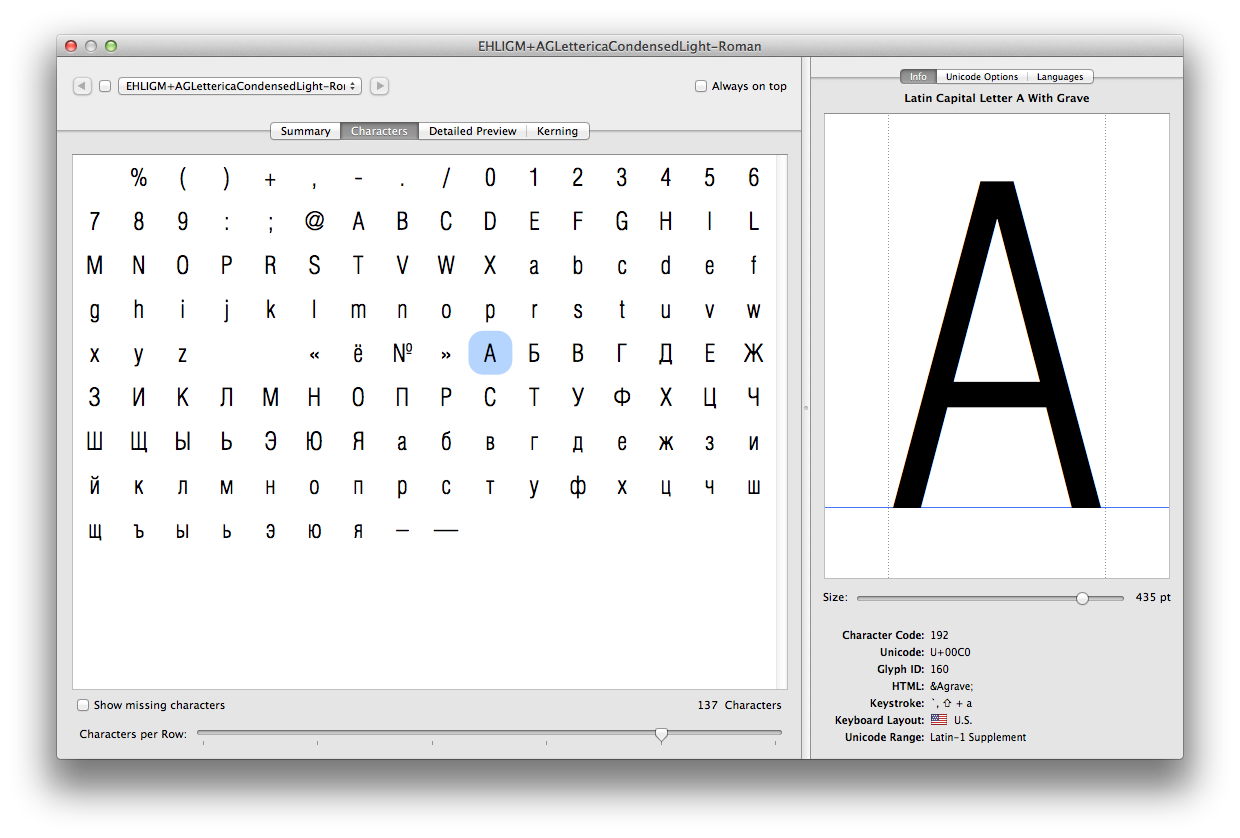This screenshot has width=1240, height=838.
Task: Click the U.S. flag keyboard layout icon
Action: [x=938, y=720]
